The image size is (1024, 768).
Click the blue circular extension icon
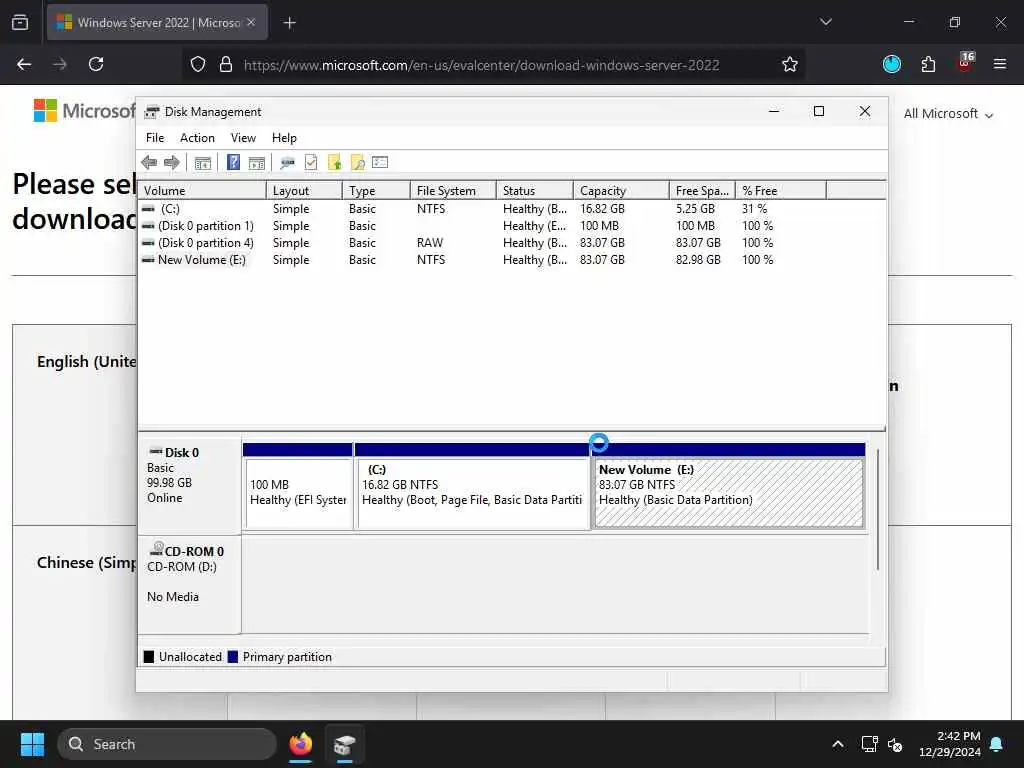(x=891, y=64)
